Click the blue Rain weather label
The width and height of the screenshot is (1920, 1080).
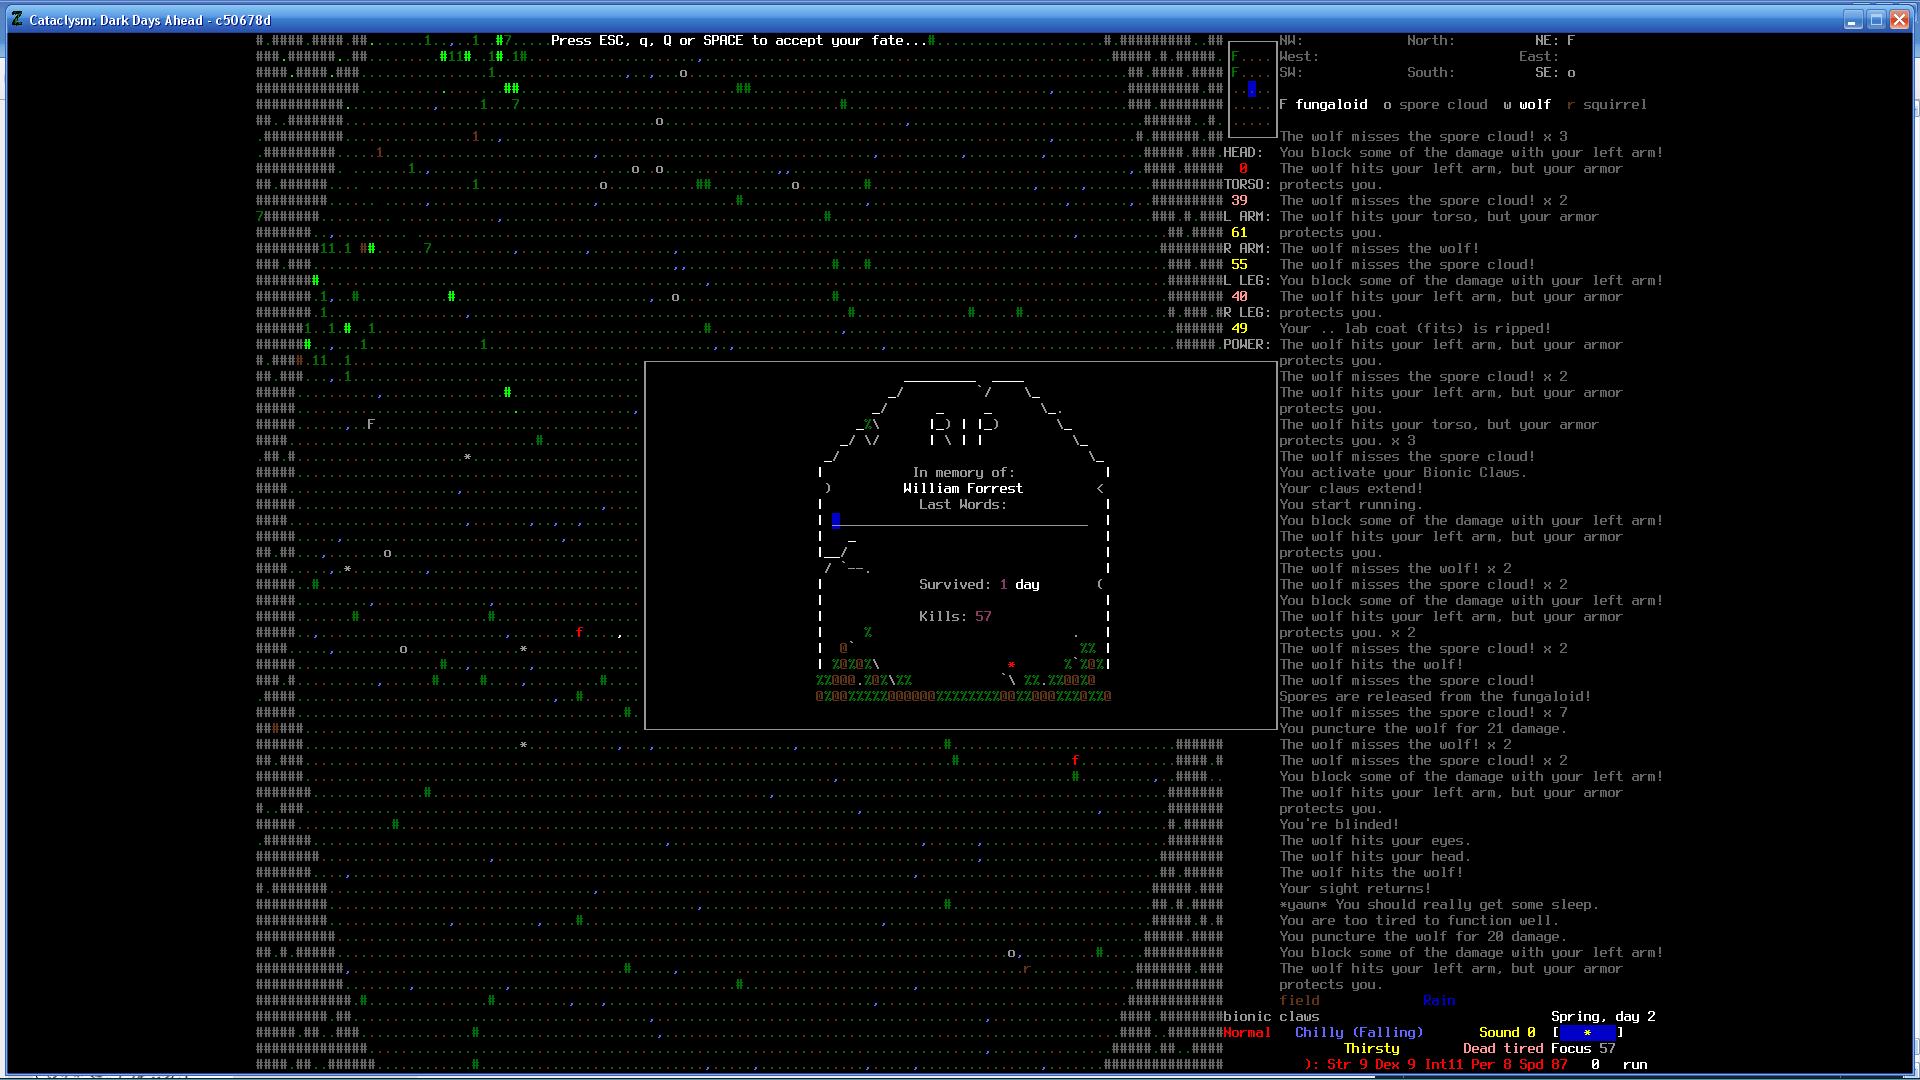[1439, 1001]
